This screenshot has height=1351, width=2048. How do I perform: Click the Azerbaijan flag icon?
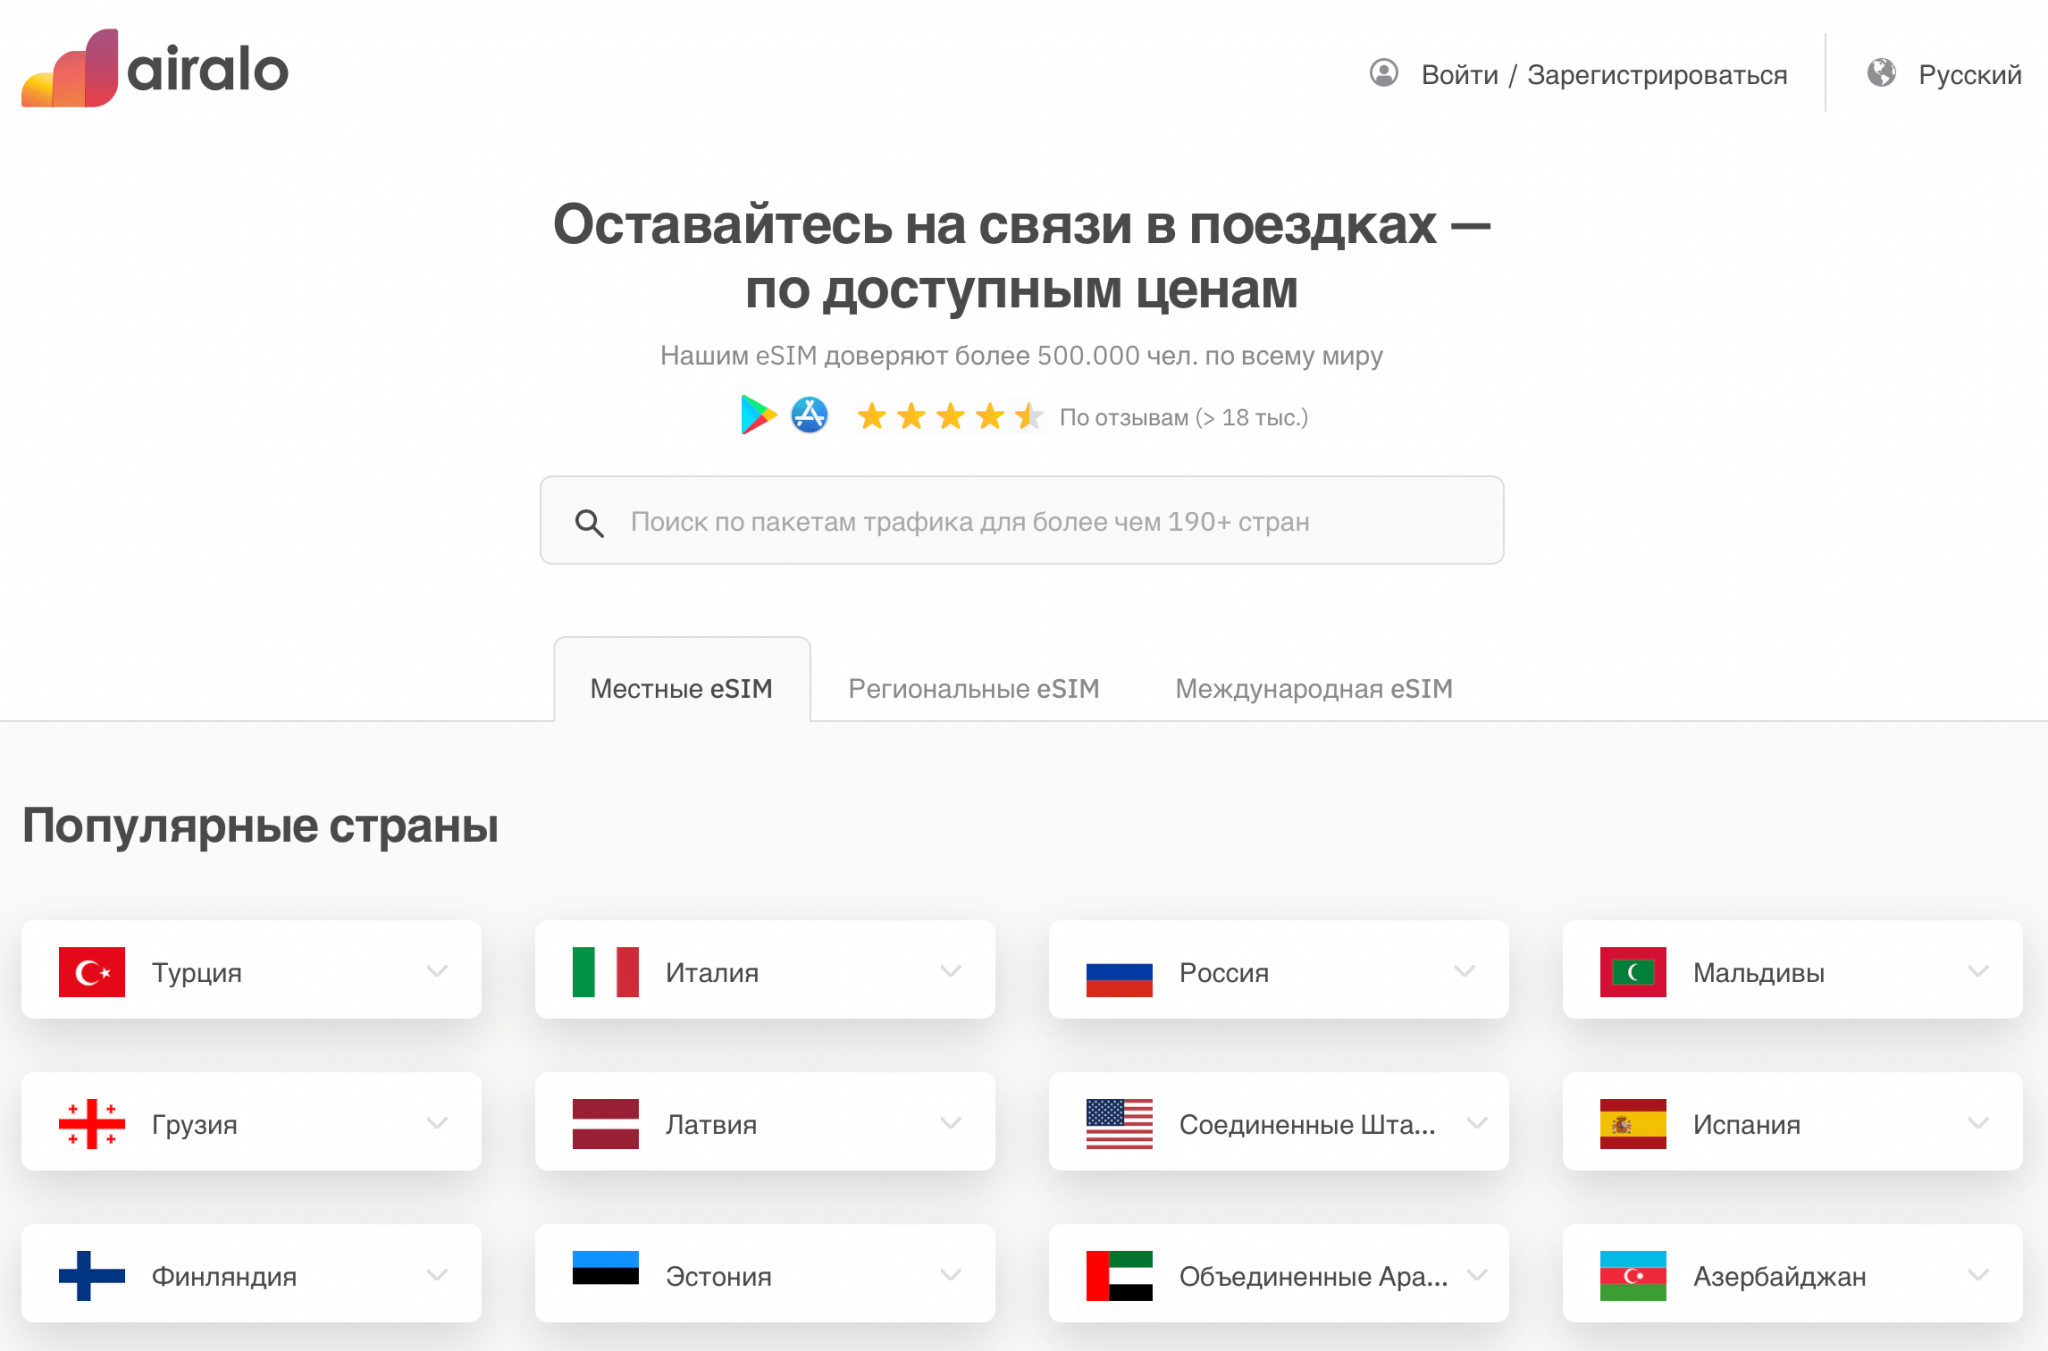tap(1633, 1276)
